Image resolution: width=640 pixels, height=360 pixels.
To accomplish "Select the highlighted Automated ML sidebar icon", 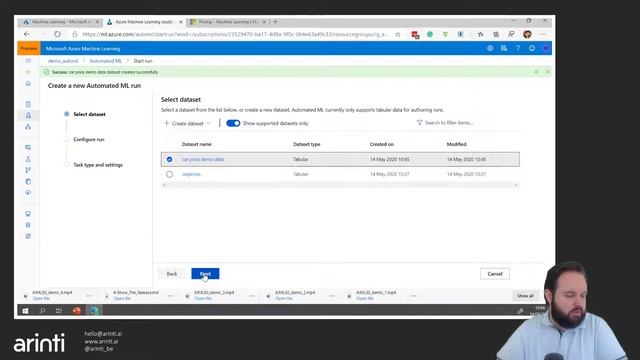I will (28, 116).
